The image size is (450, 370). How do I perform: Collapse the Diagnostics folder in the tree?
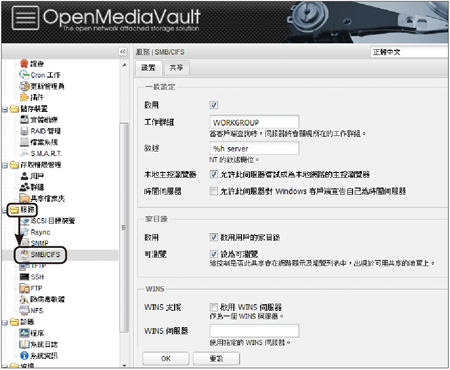tap(5, 322)
